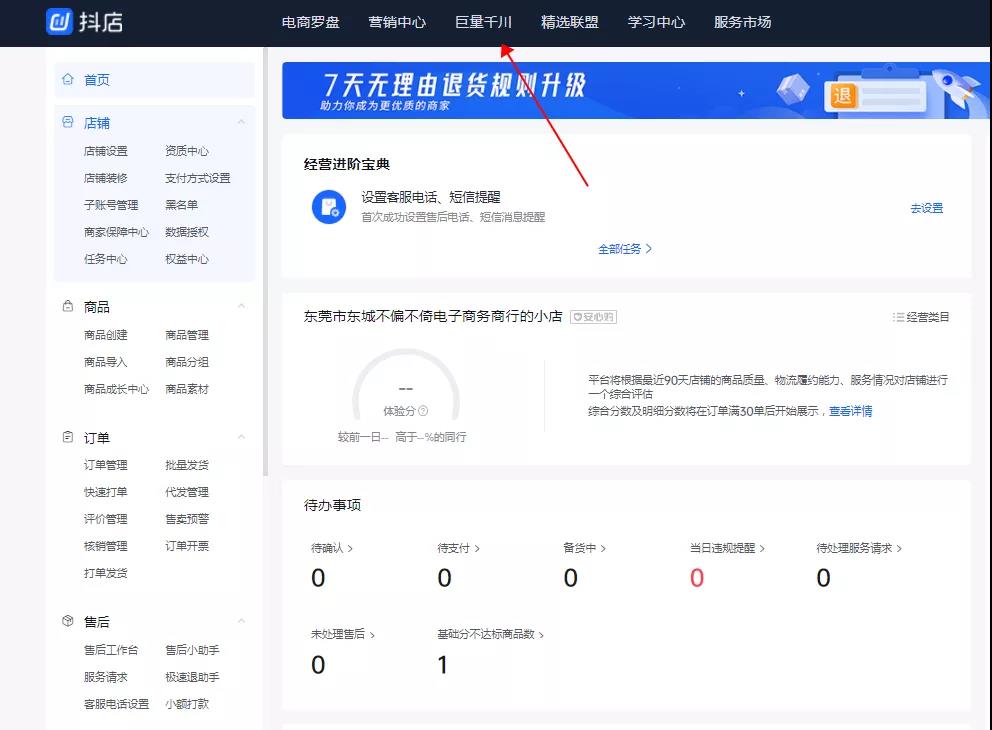The width and height of the screenshot is (992, 730).
Task: Click the blue 设置客服电话 task icon
Action: click(328, 207)
